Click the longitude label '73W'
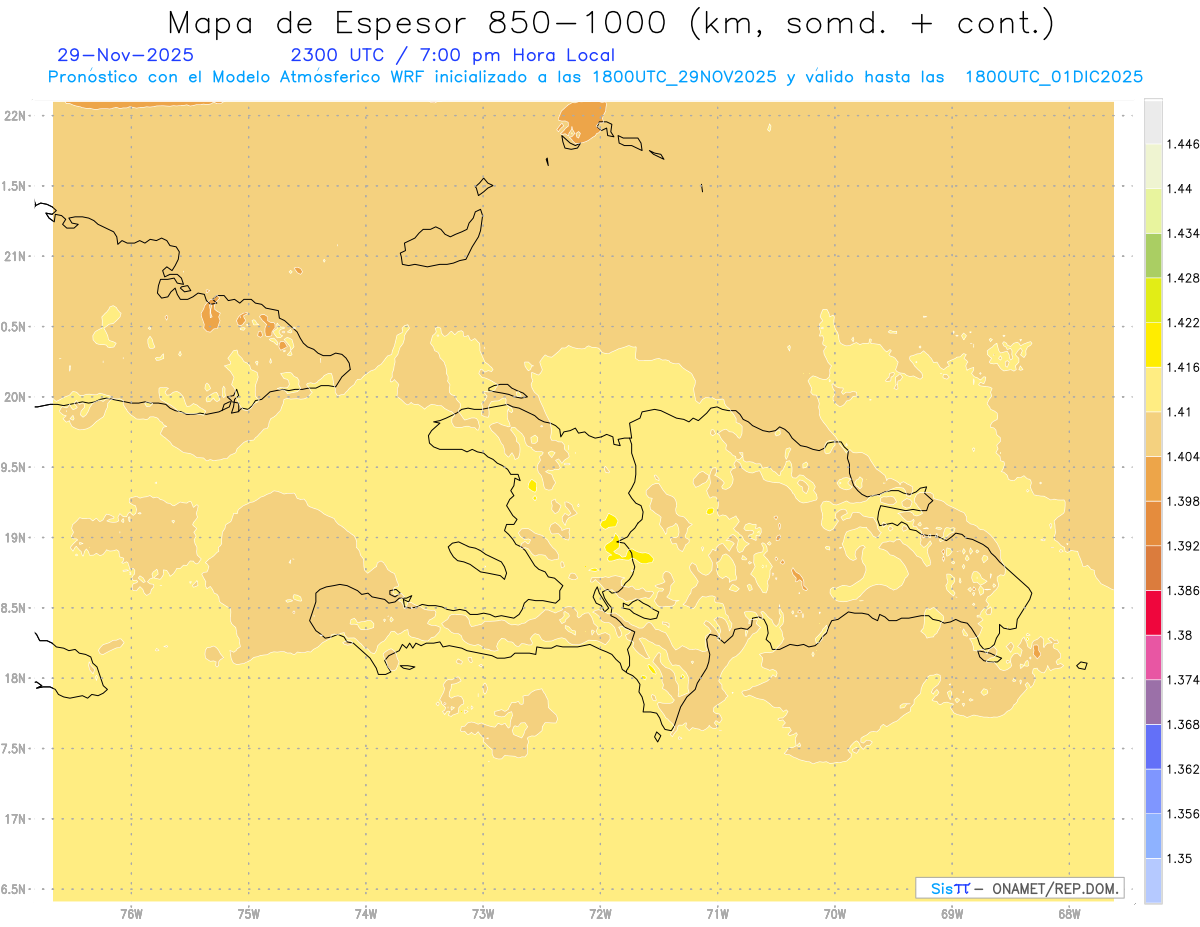 point(483,914)
